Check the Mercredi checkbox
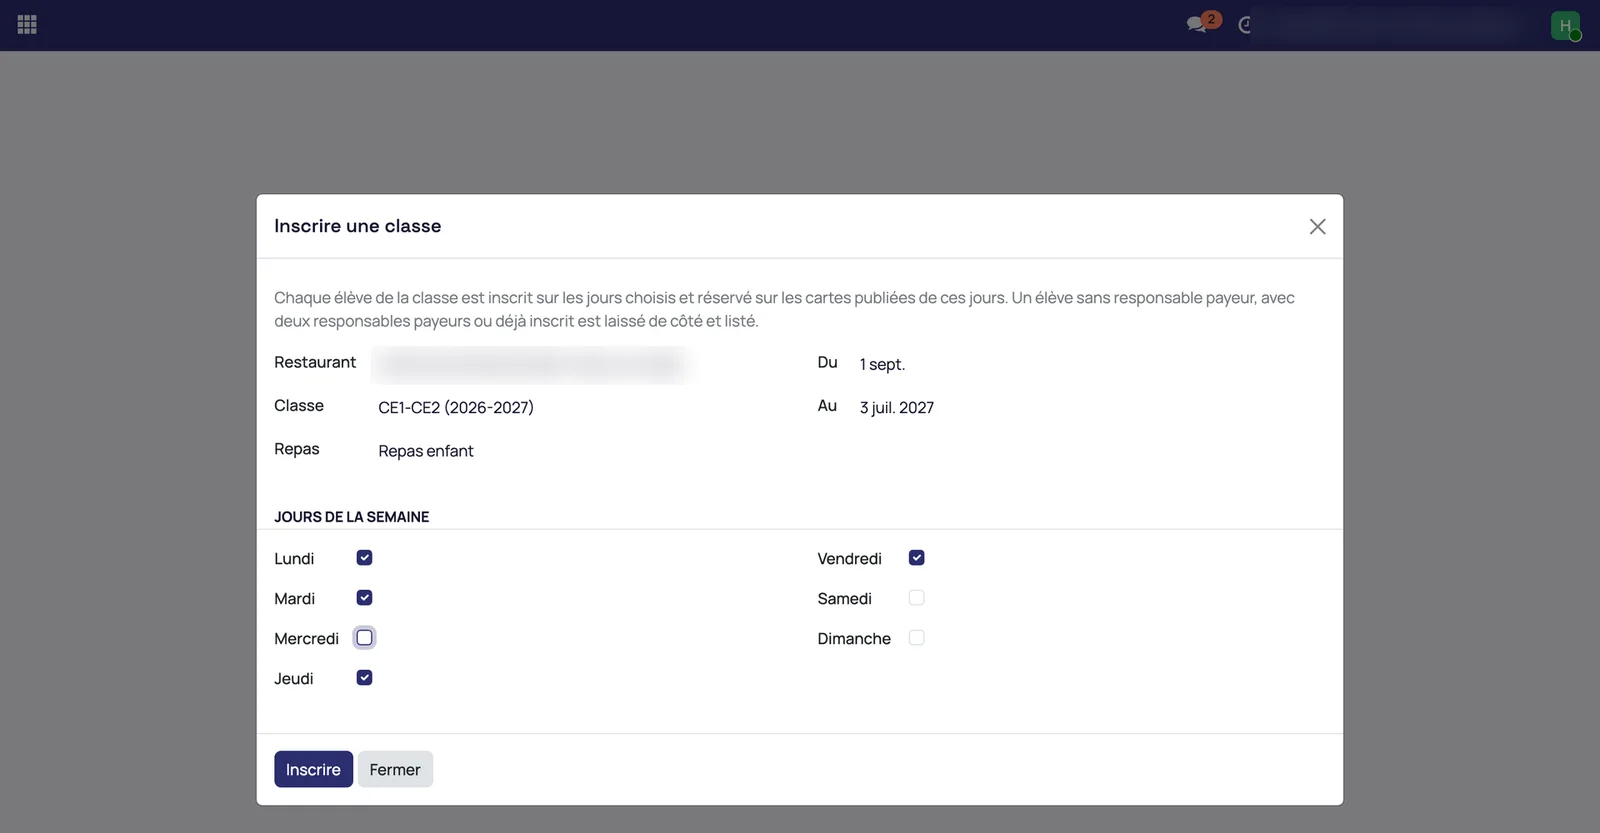 [364, 638]
